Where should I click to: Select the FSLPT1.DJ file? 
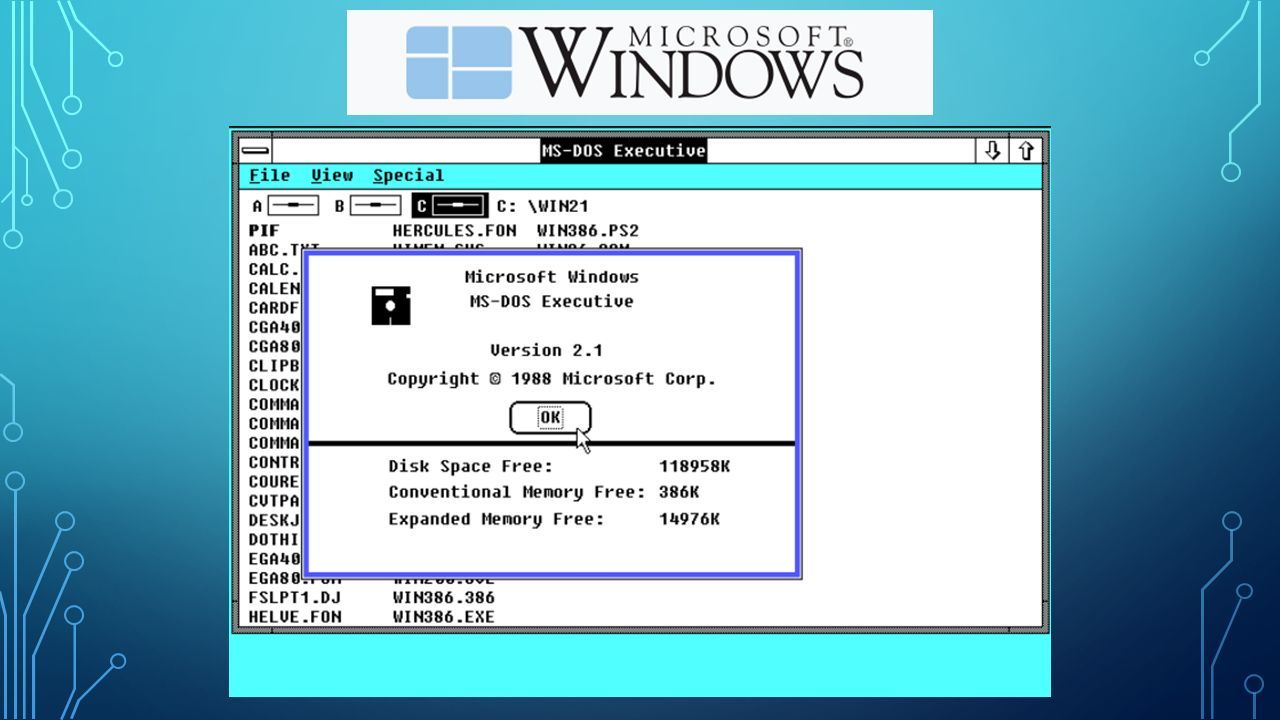click(x=295, y=598)
